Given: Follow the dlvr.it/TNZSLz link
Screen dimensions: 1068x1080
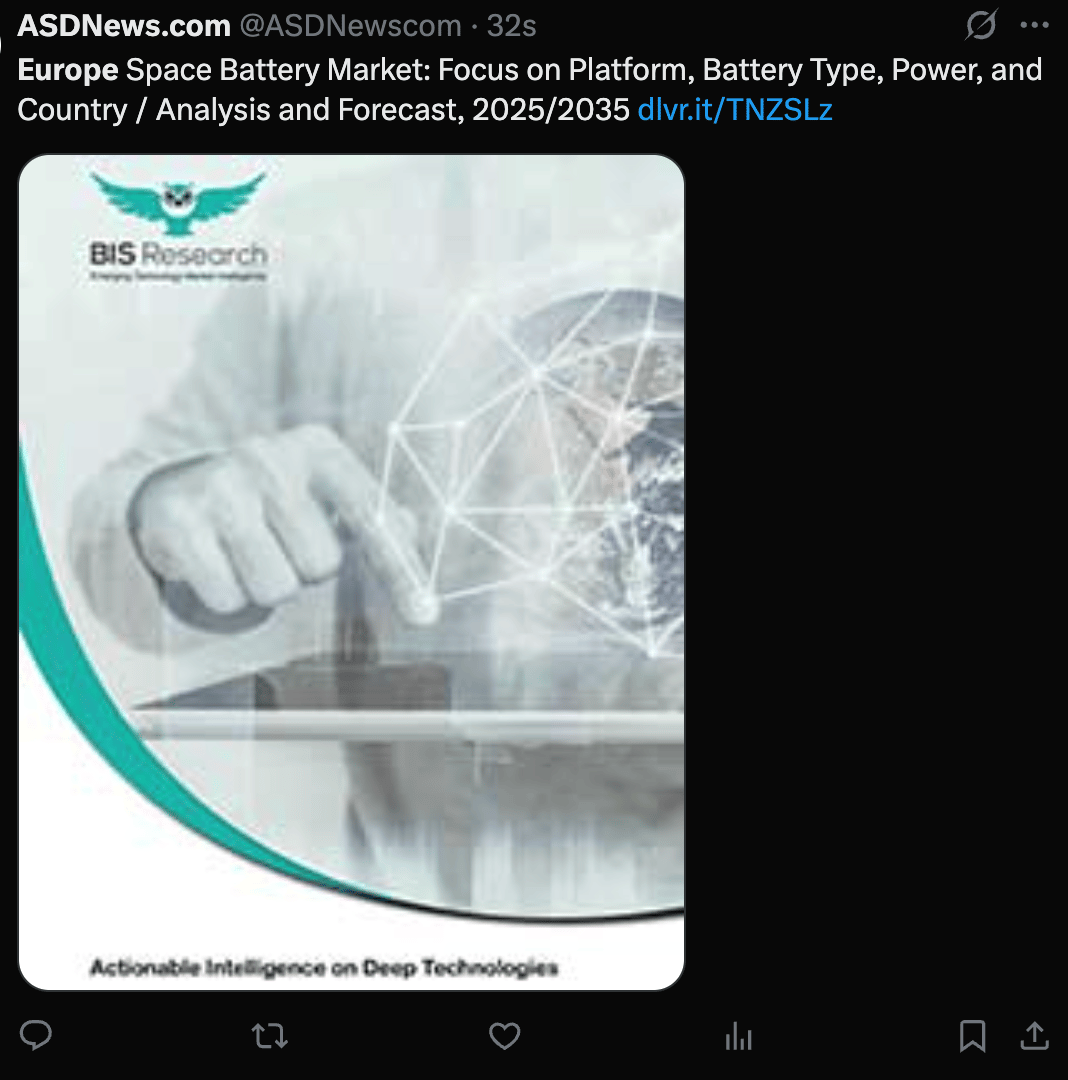Looking at the screenshot, I should click(x=735, y=110).
